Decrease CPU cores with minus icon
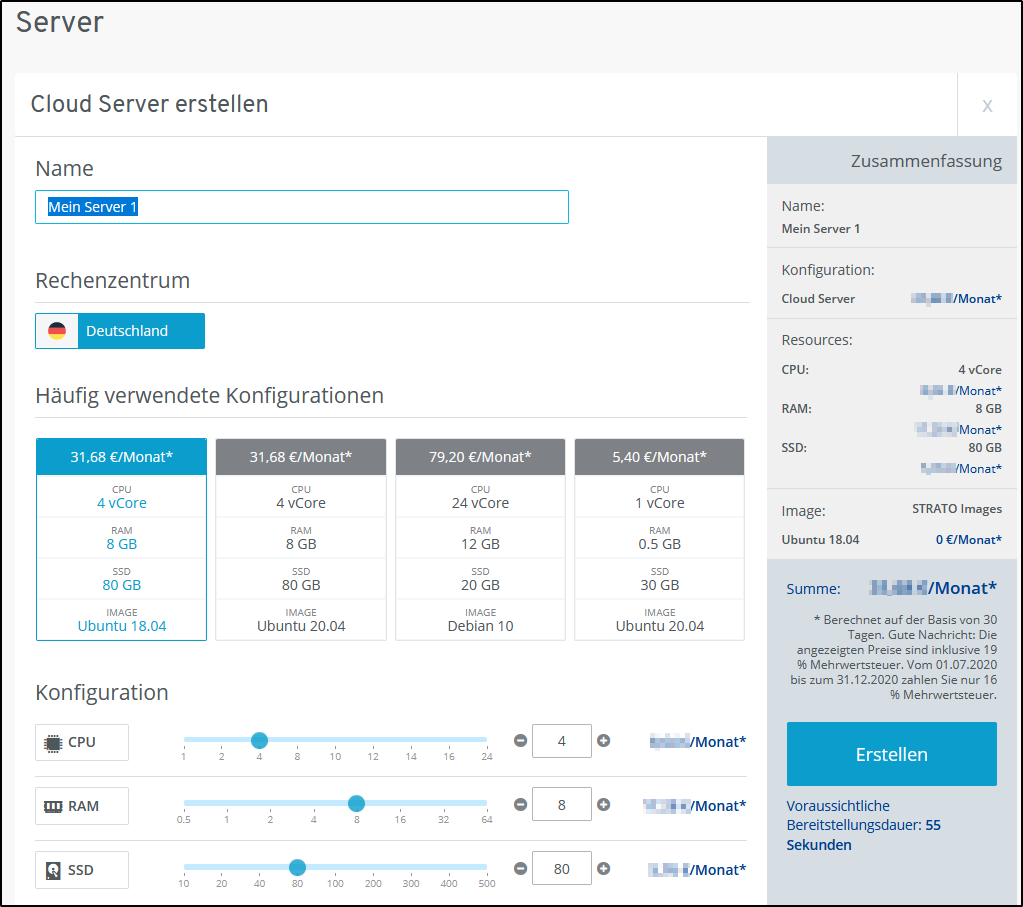This screenshot has width=1023, height=907. (x=520, y=741)
